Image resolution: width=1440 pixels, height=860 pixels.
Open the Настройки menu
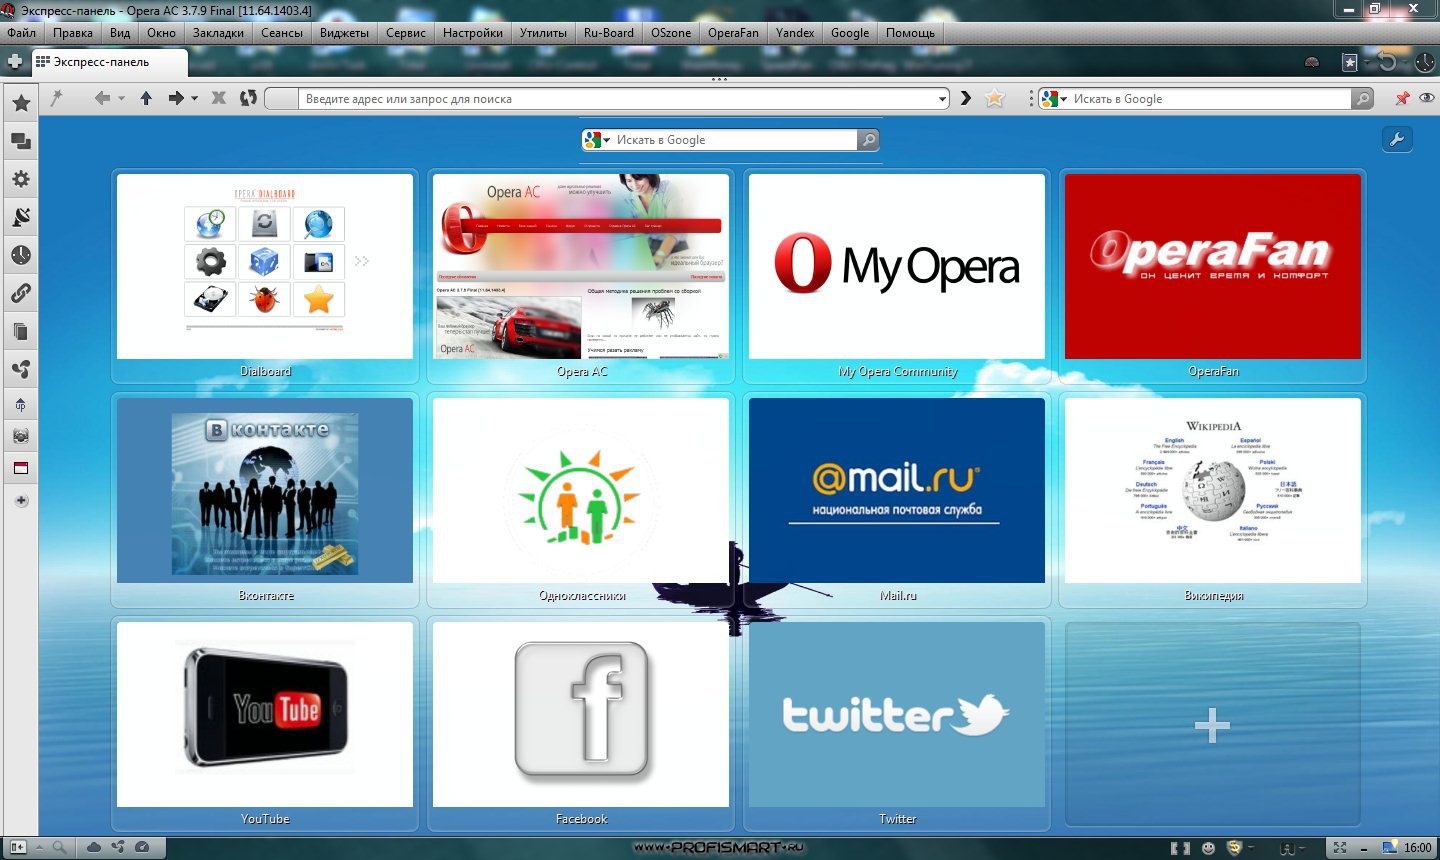pyautogui.click(x=473, y=33)
